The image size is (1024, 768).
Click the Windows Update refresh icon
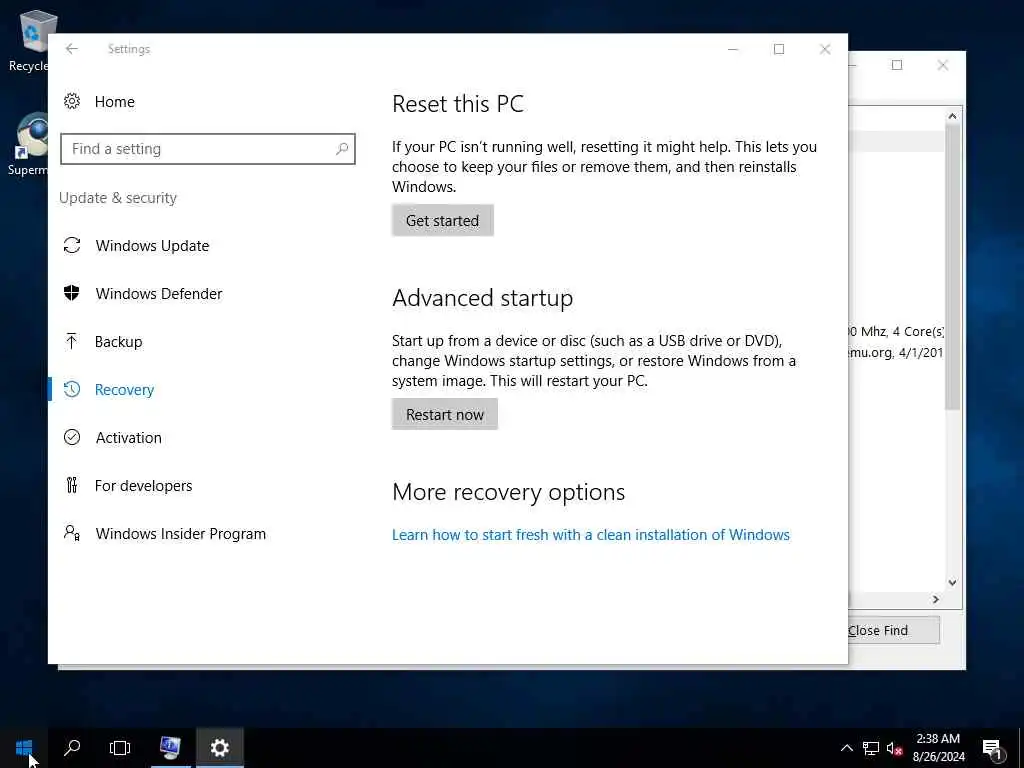[x=72, y=246]
